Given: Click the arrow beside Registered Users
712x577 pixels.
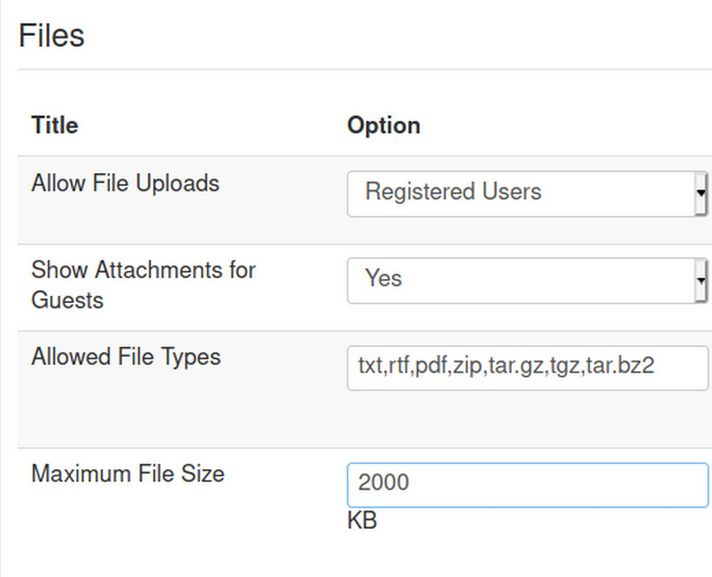Looking at the screenshot, I should pyautogui.click(x=701, y=193).
